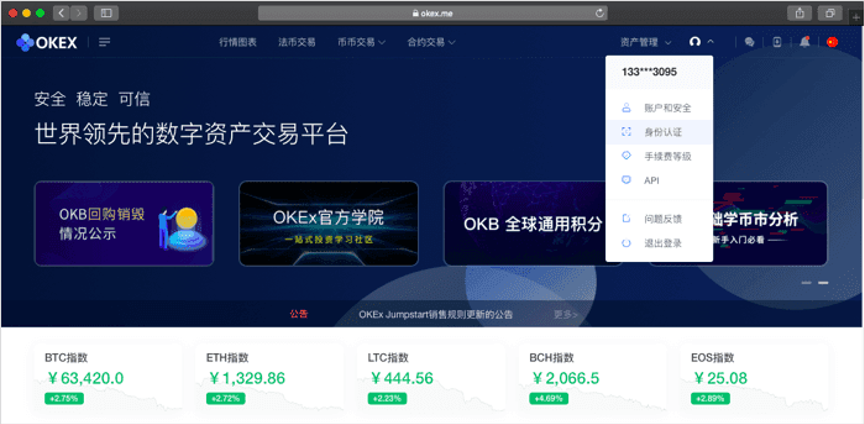Click EOS price ¥25.08

coord(720,378)
